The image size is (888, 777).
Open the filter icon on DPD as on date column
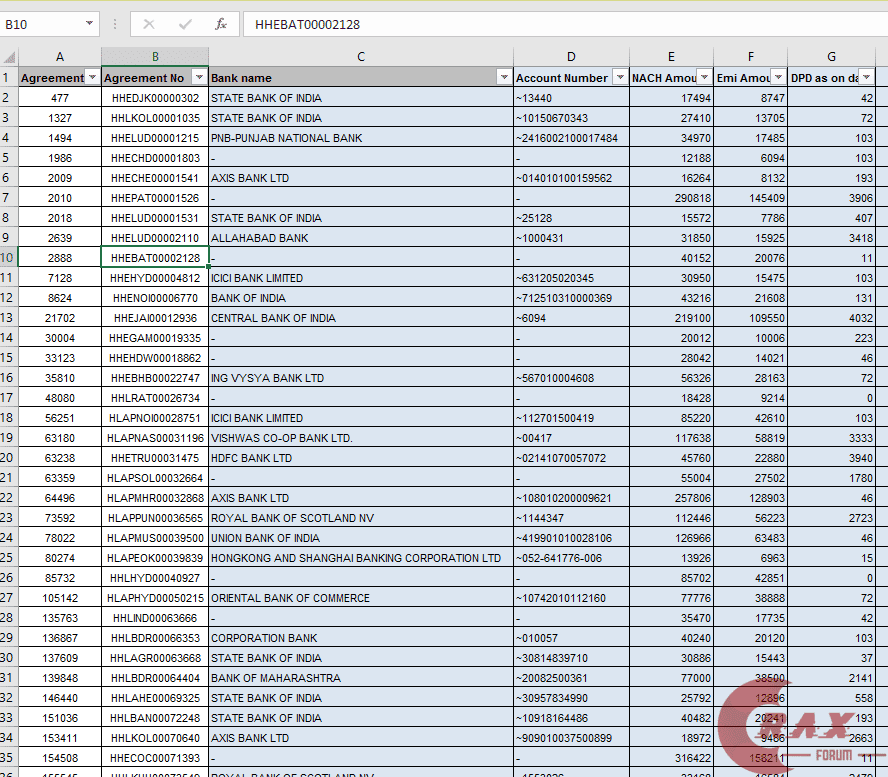866,77
